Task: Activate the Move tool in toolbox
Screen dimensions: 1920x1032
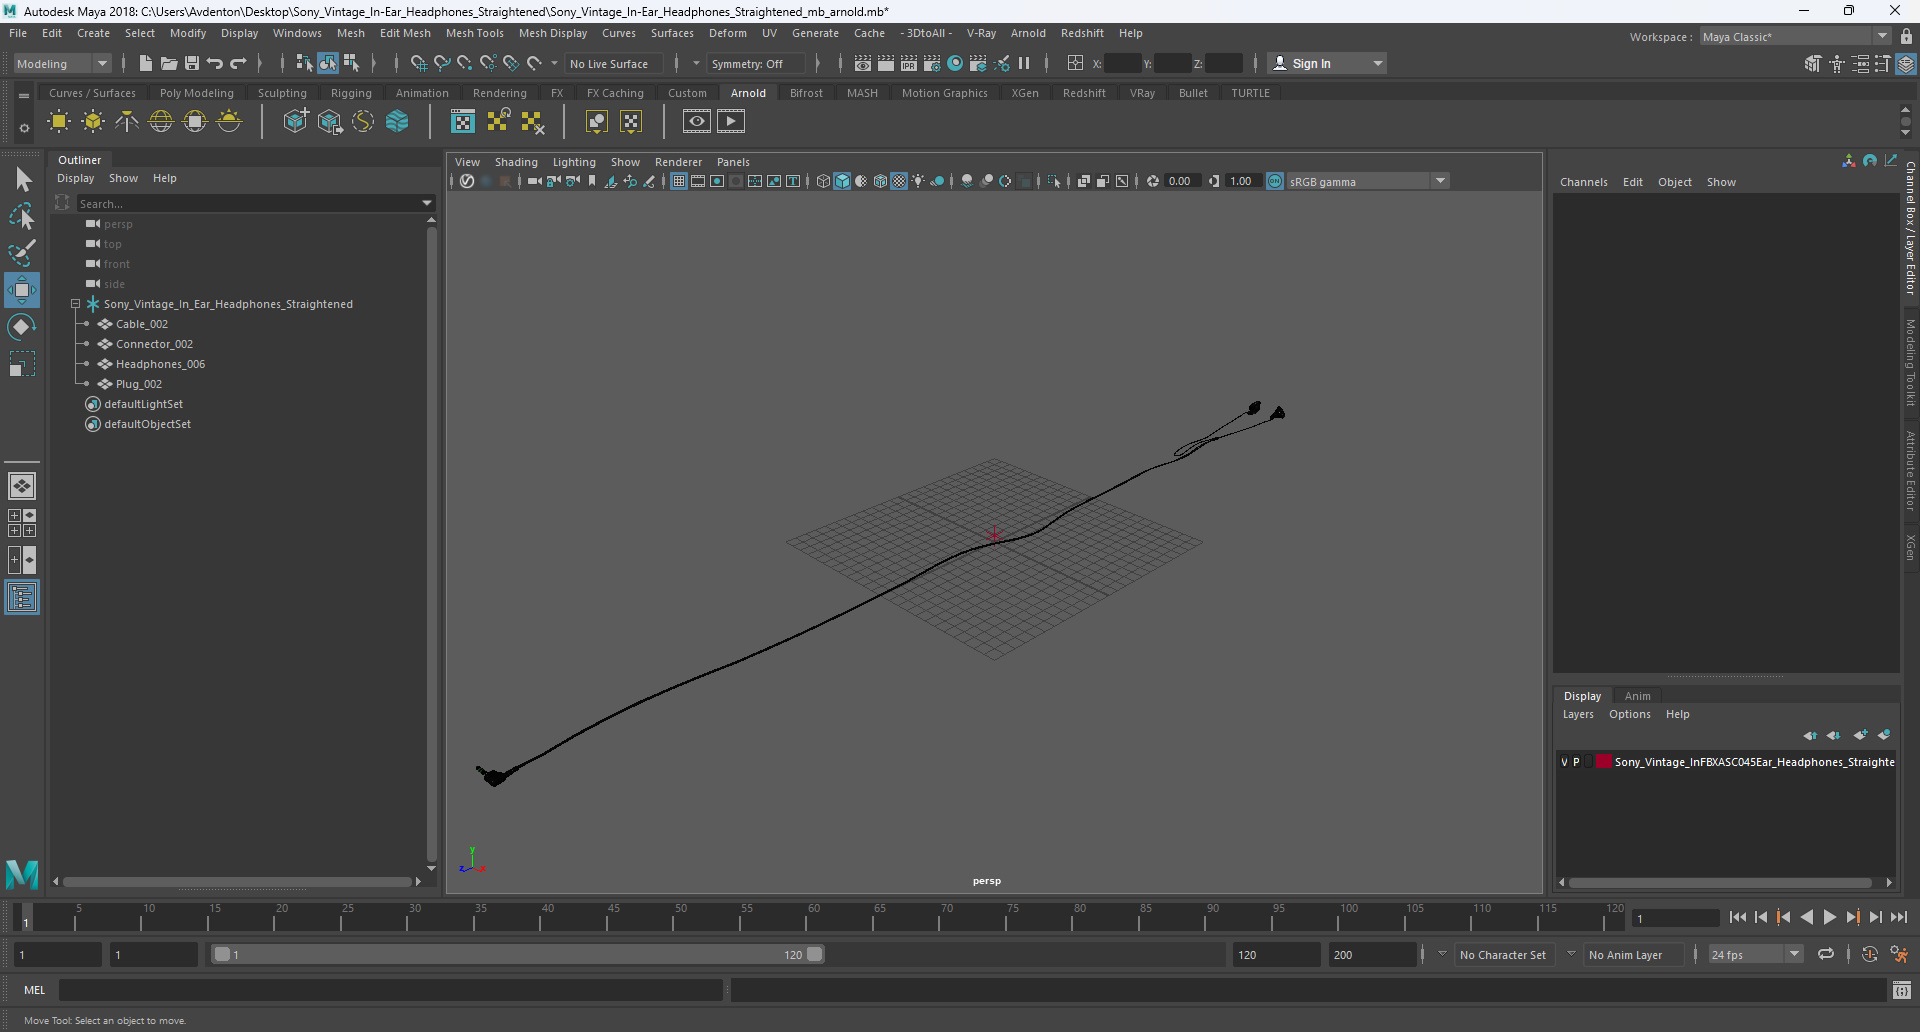Action: coord(22,290)
